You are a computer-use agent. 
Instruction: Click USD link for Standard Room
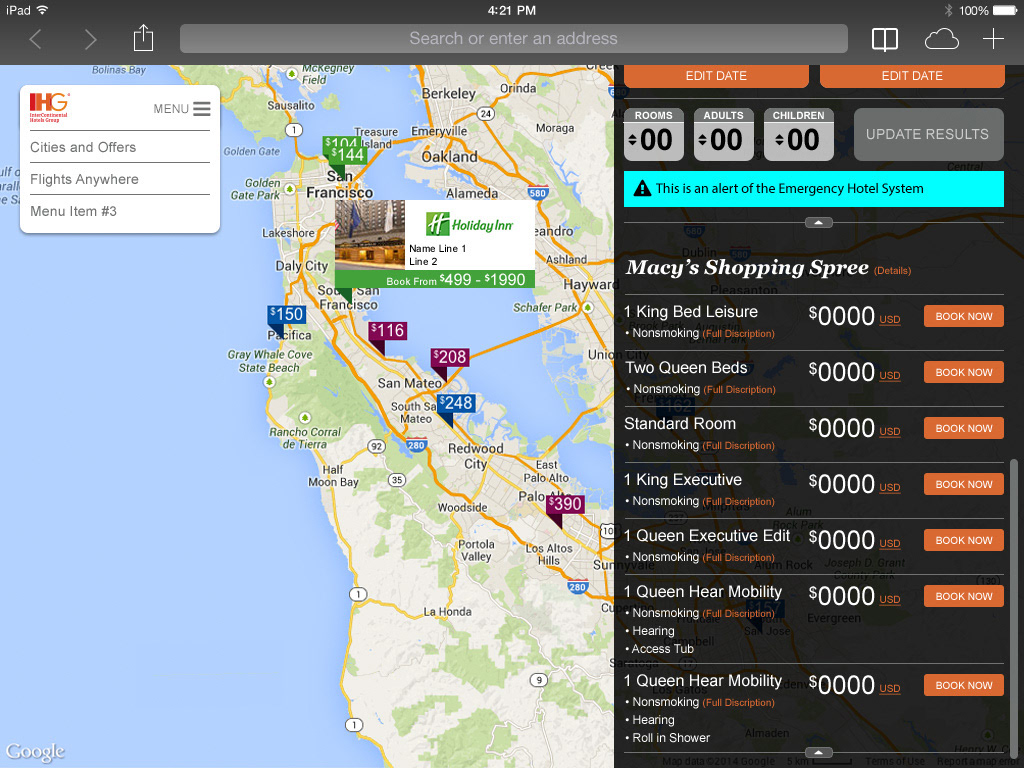889,432
